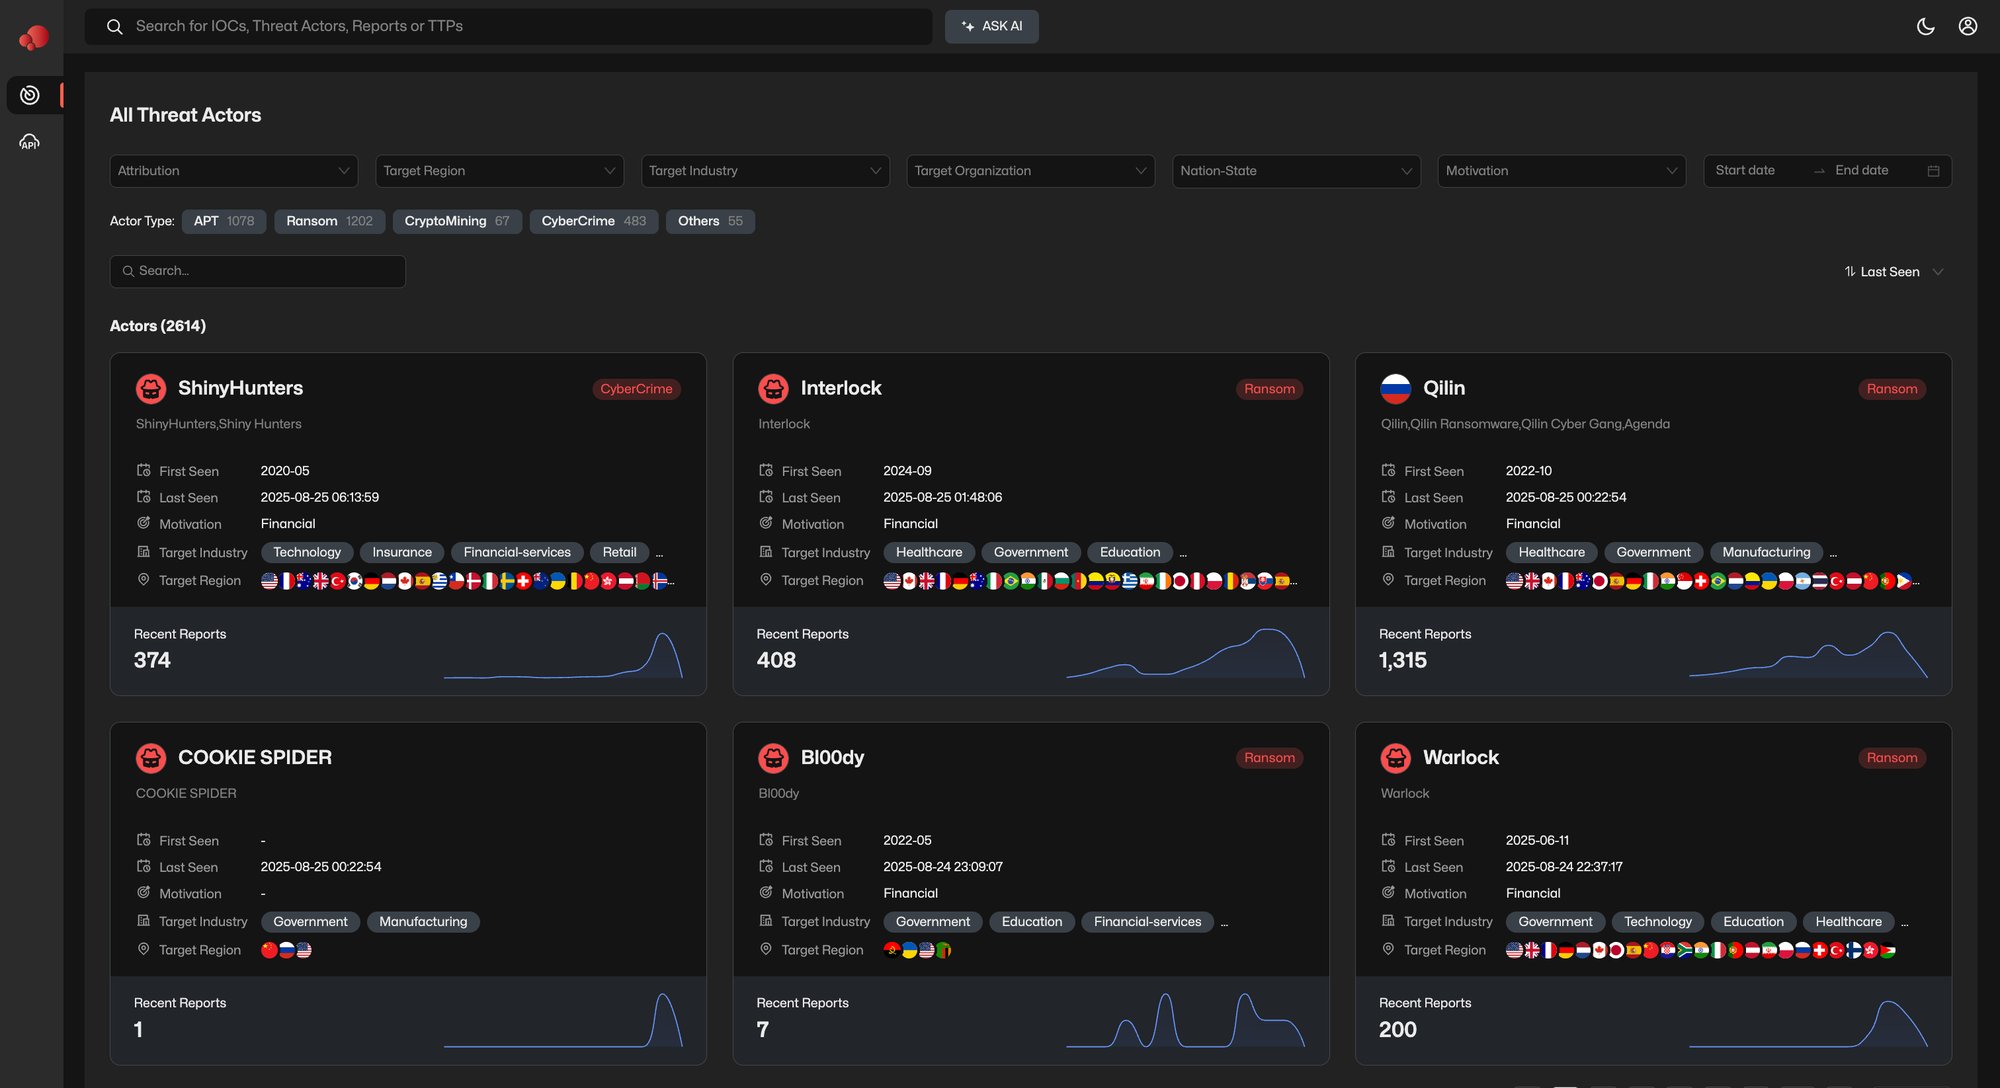Click the Russian flag icon on Qilin
This screenshot has width=2000, height=1088.
click(x=1396, y=388)
